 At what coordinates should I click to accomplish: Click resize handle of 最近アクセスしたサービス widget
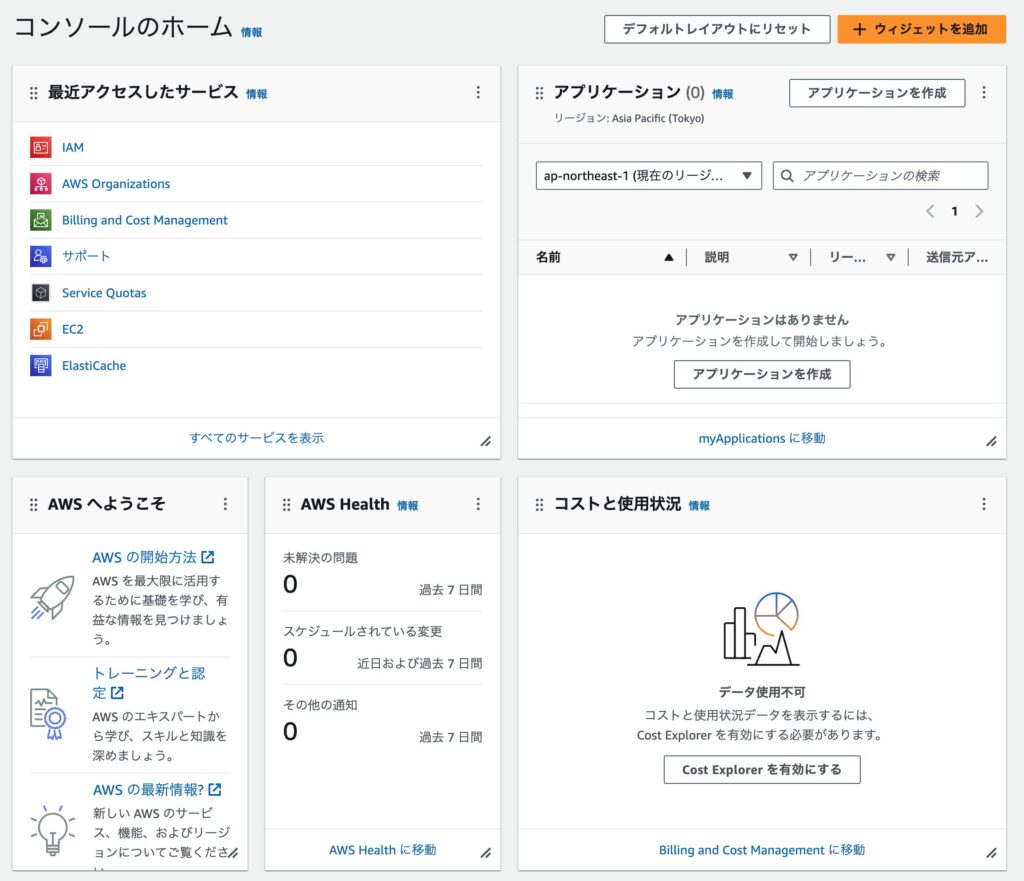tap(486, 441)
